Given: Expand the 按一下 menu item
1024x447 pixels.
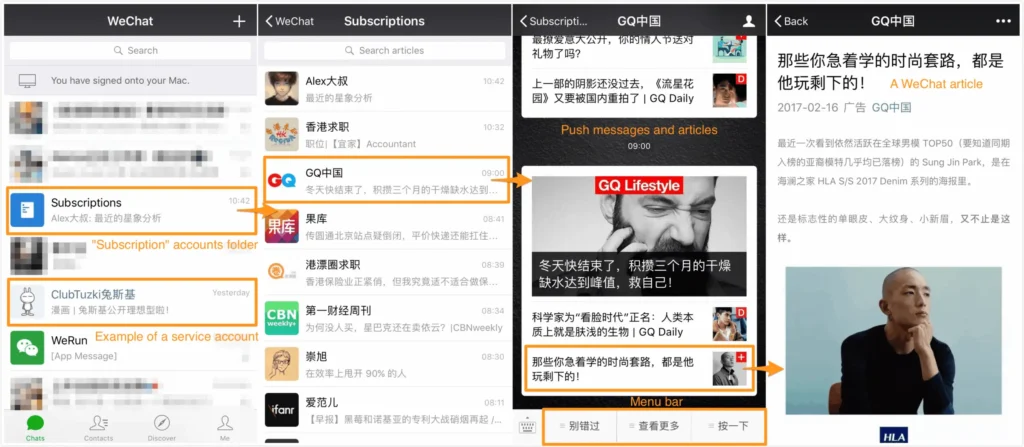Looking at the screenshot, I should [x=729, y=426].
